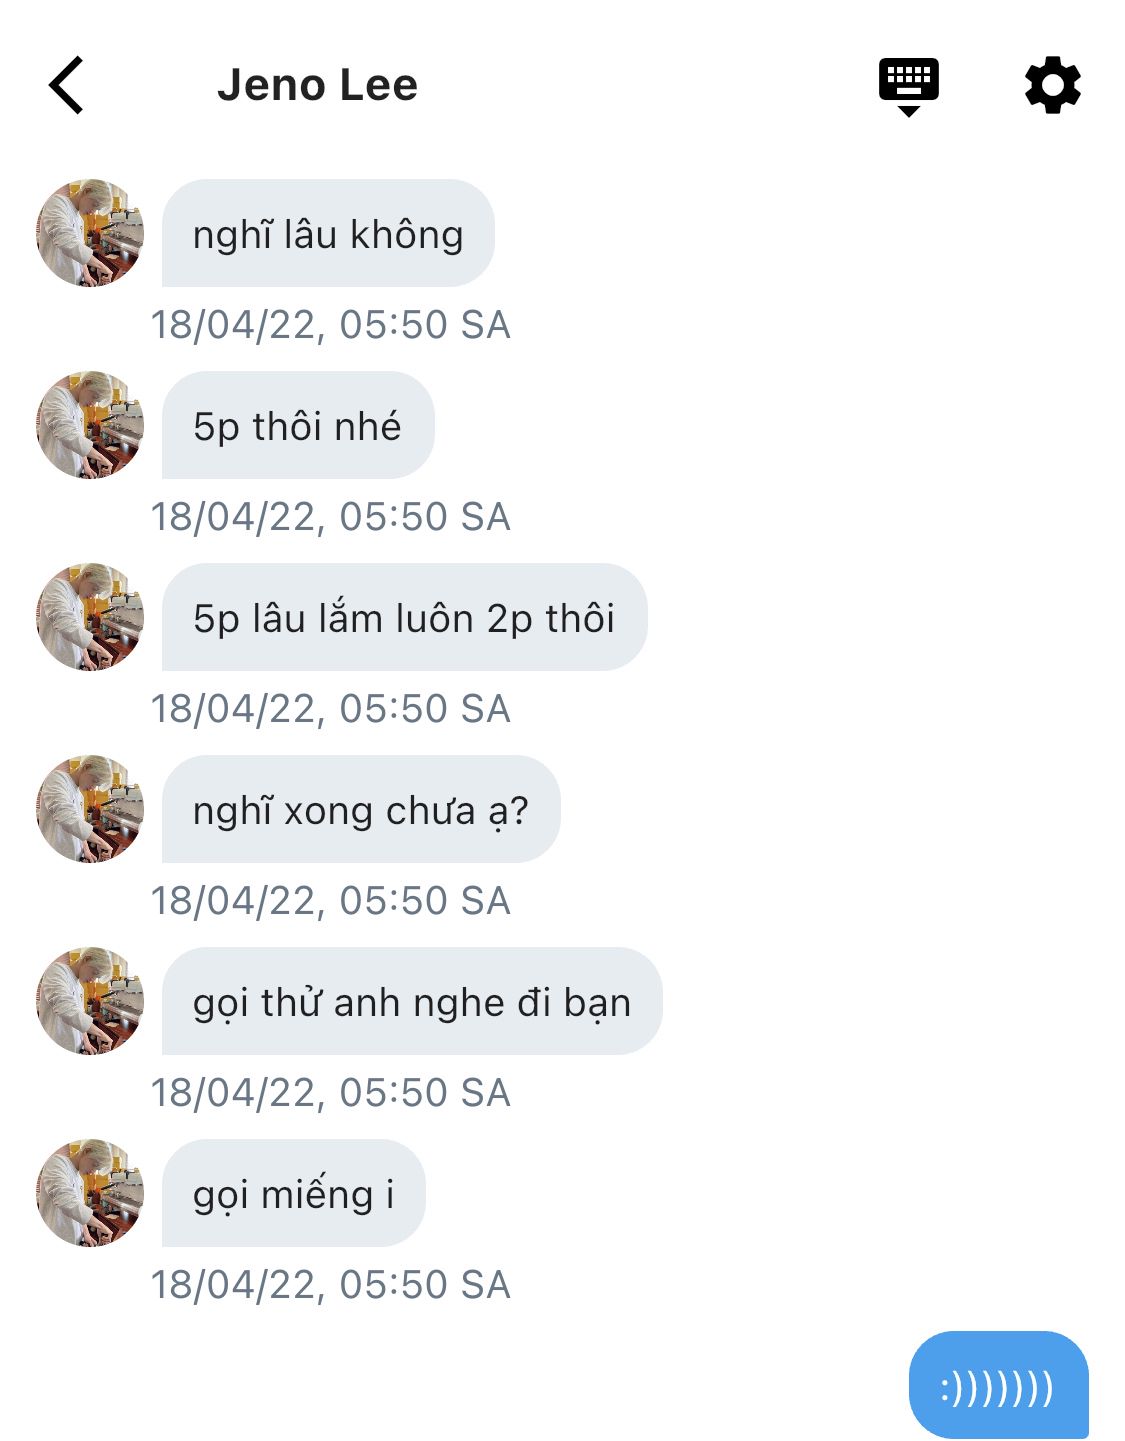The width and height of the screenshot is (1125, 1441).
Task: Go back using the left arrow
Action: (x=66, y=85)
